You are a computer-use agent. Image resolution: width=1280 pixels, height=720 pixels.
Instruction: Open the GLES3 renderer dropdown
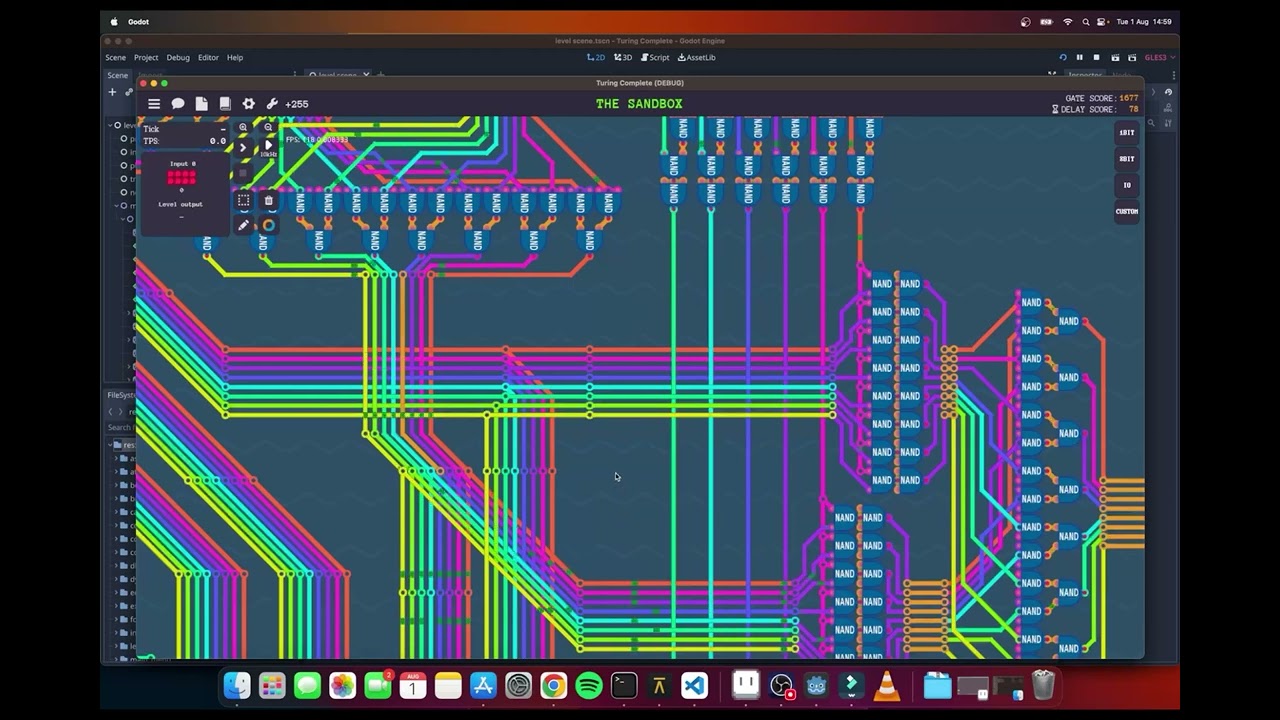(x=1159, y=57)
